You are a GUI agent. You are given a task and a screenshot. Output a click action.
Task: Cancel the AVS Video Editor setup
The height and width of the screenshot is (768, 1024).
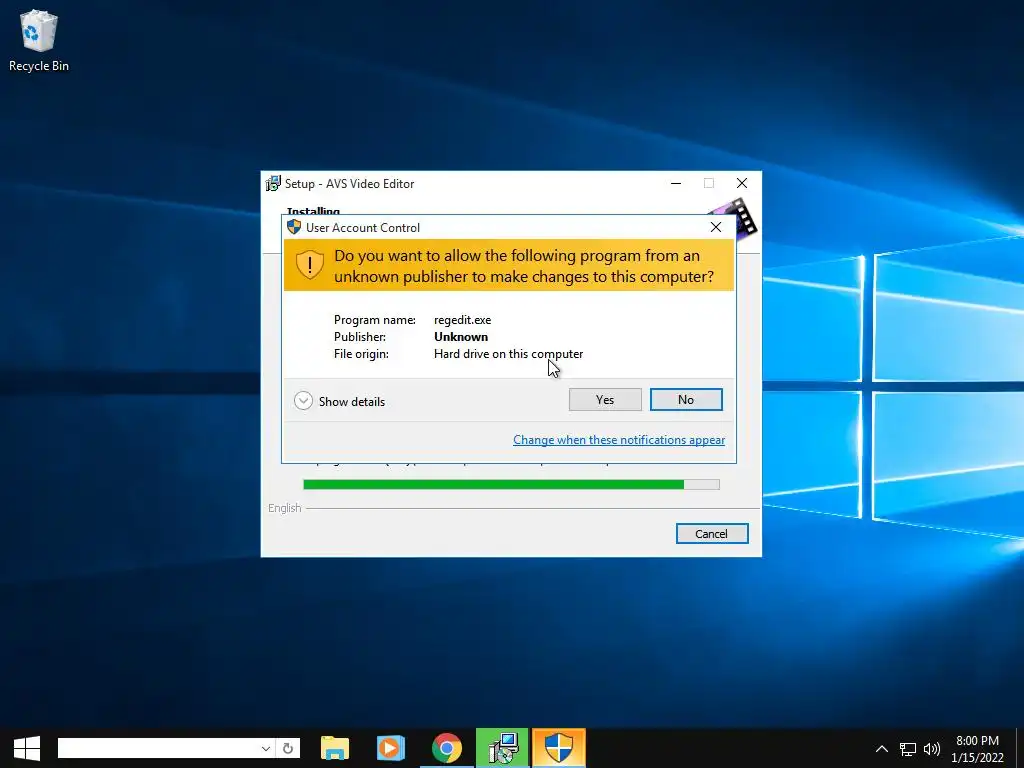coord(711,534)
